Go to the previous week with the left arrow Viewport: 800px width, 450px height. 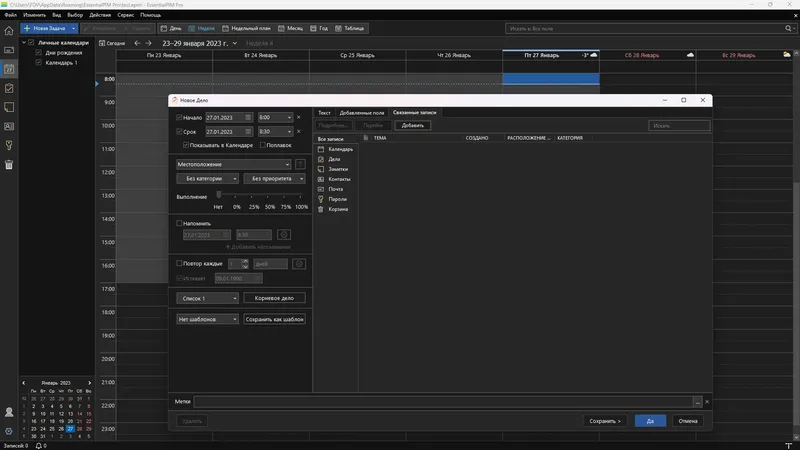tap(137, 43)
